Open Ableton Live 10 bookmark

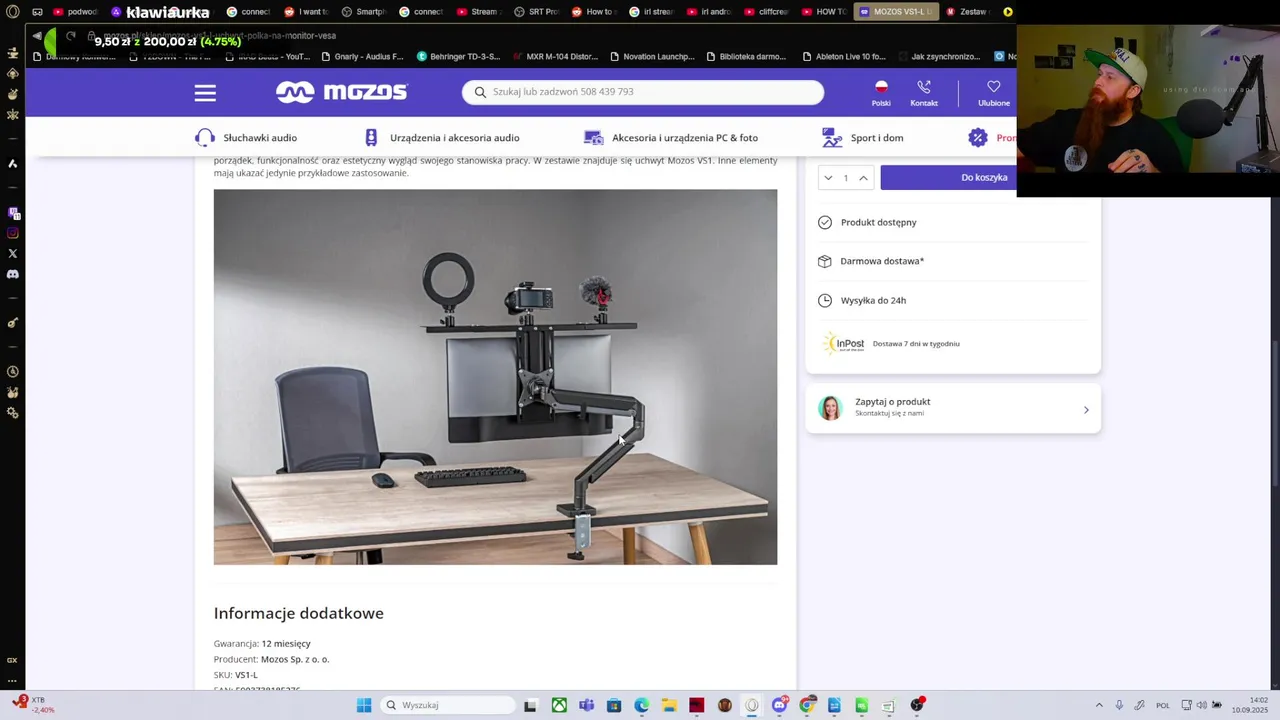843,57
